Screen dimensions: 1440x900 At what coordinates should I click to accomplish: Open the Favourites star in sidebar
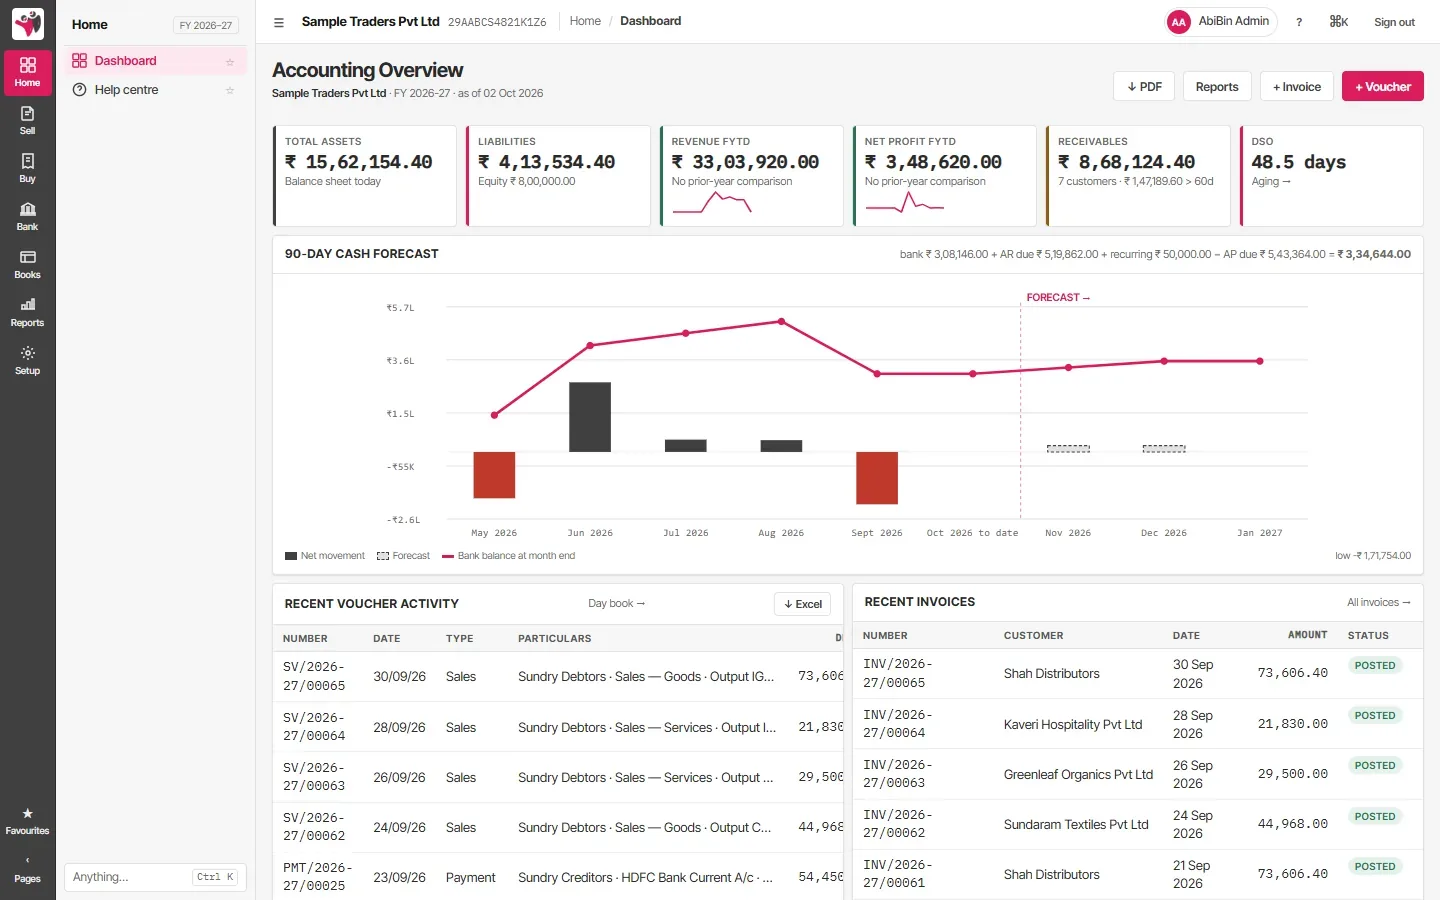[27, 821]
